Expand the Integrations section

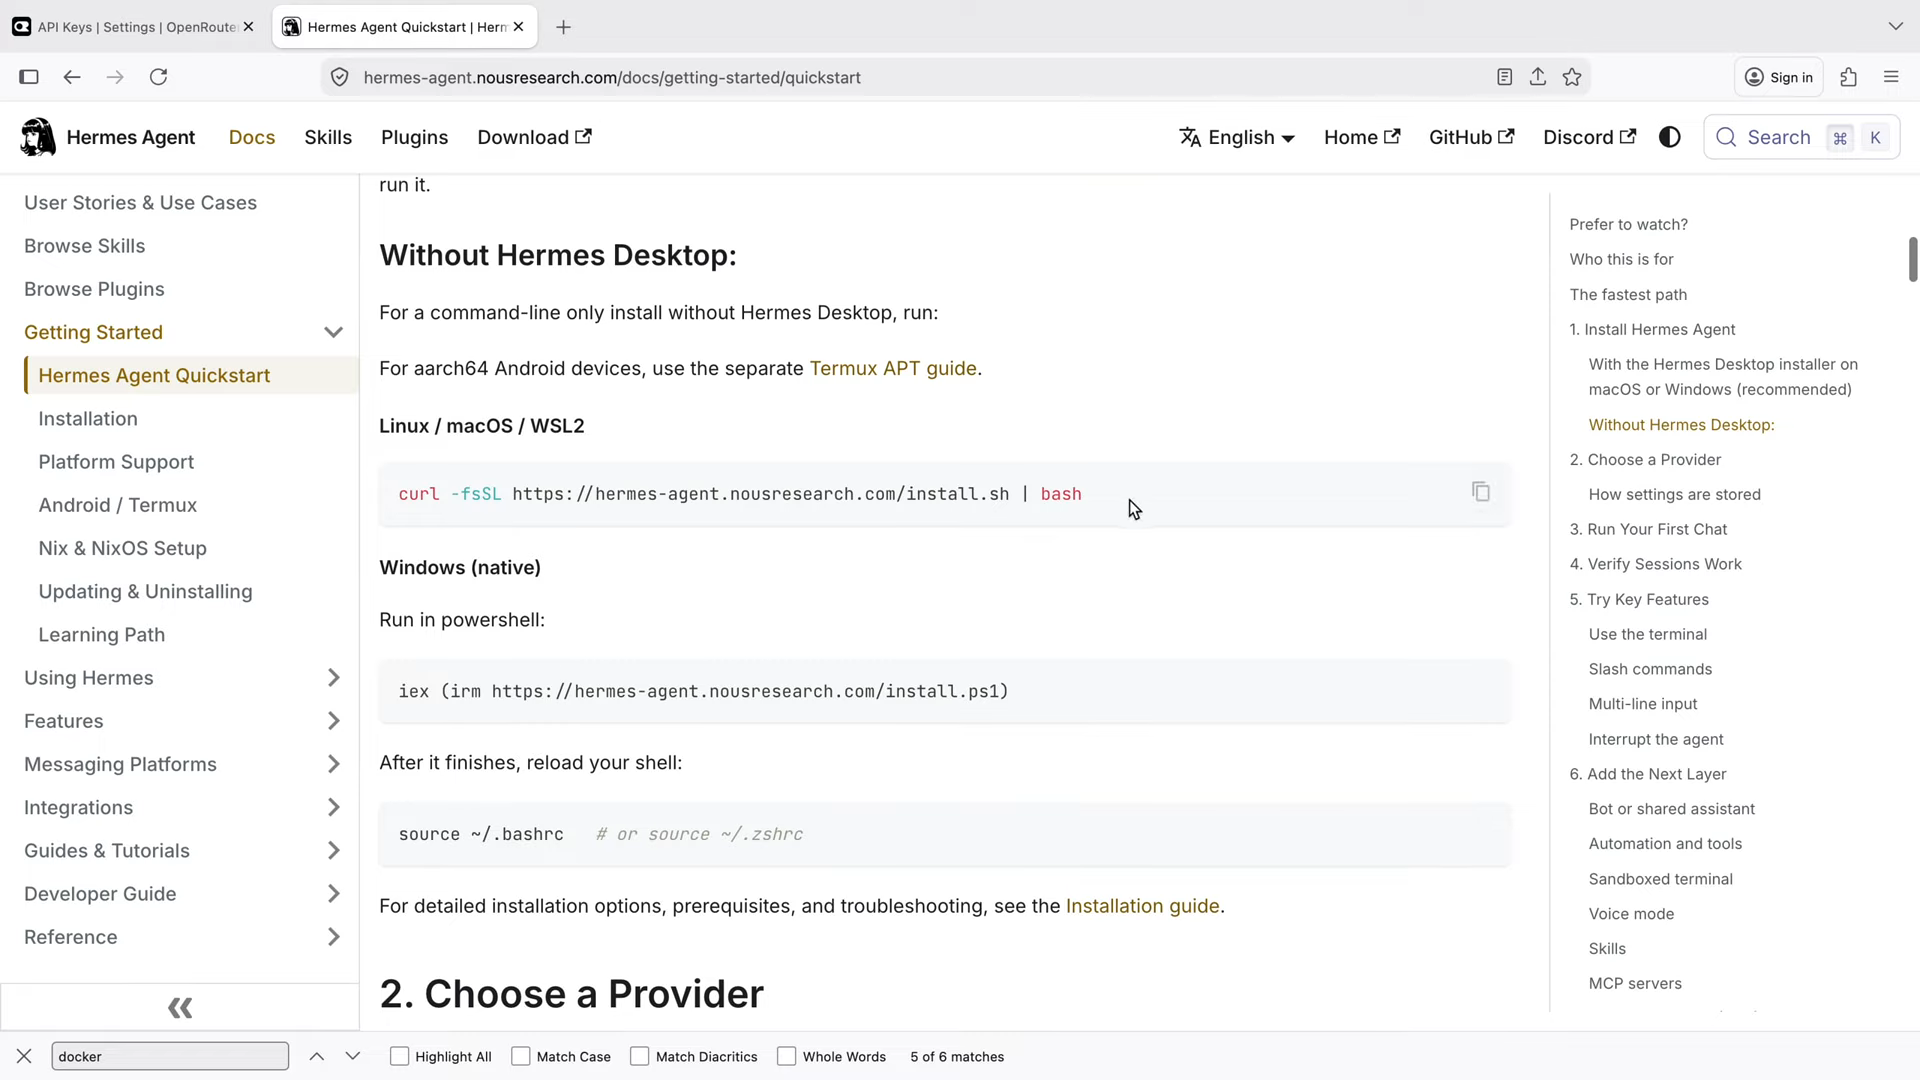coord(333,807)
